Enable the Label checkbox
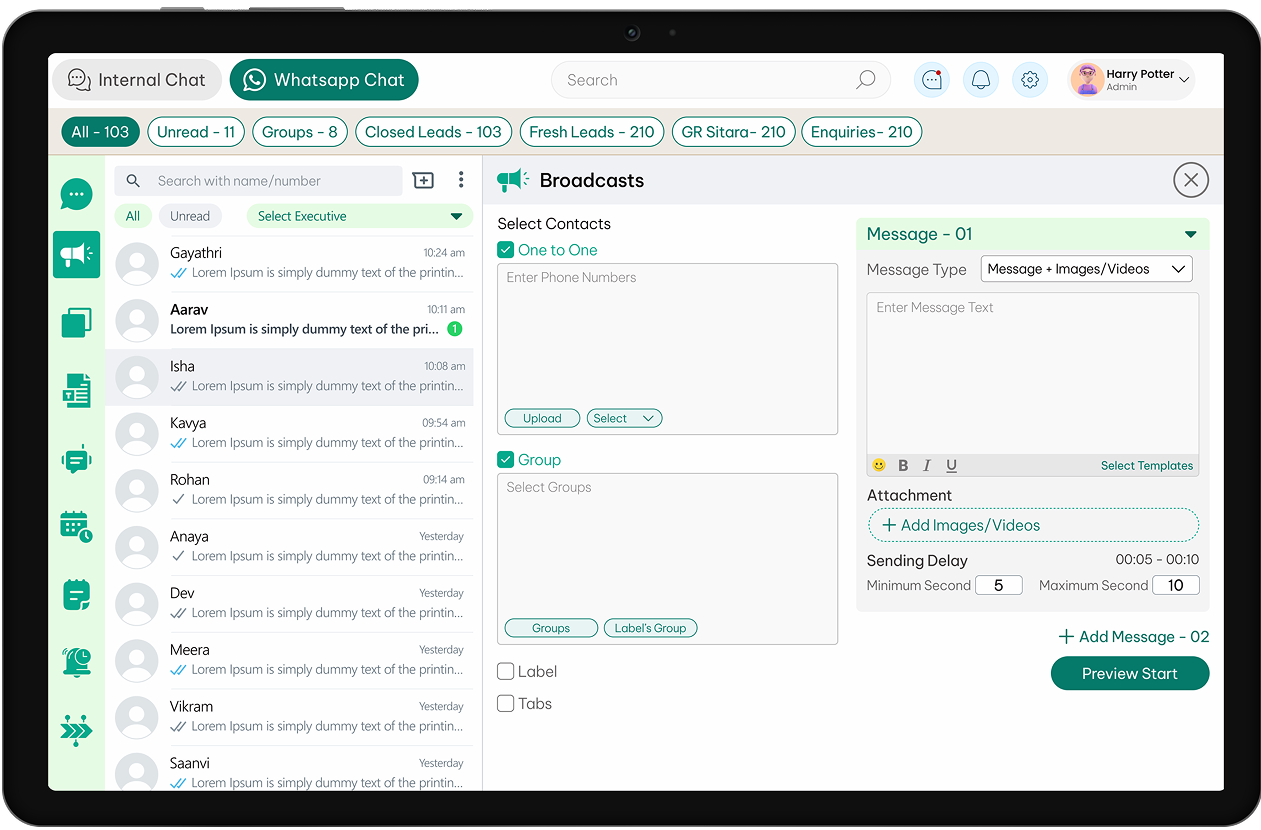The width and height of the screenshot is (1261, 830). pos(506,672)
